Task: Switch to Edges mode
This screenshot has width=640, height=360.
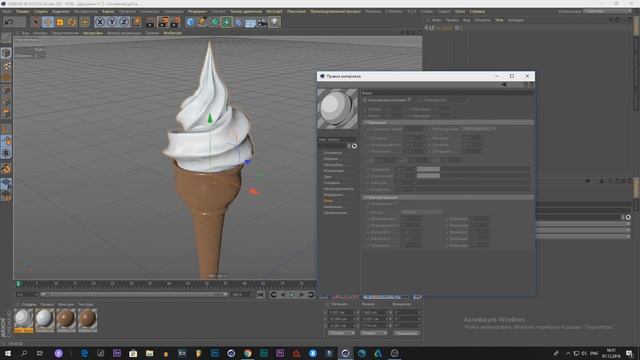Action: pyautogui.click(x=6, y=101)
